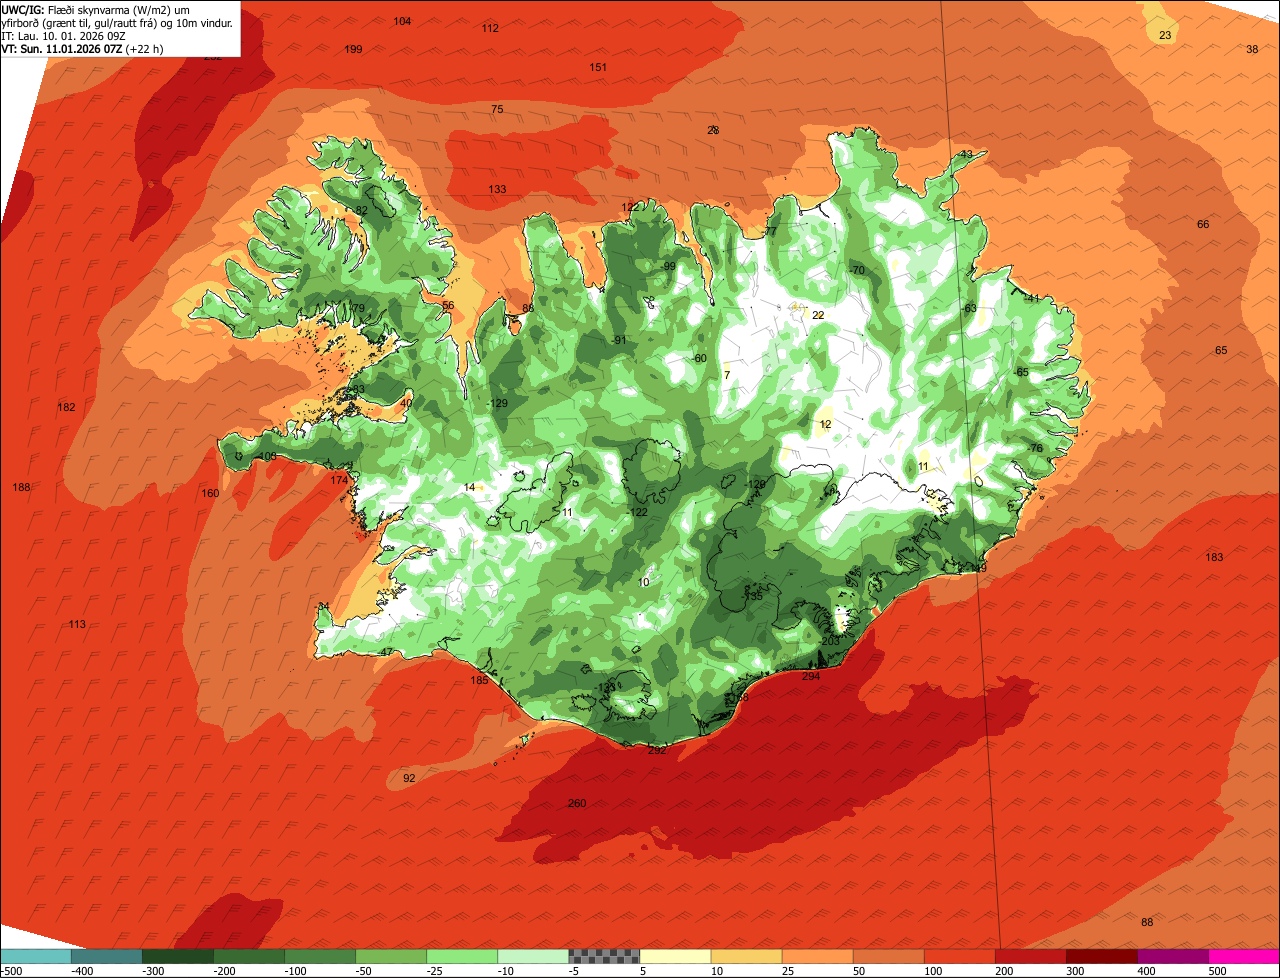Screen dimensions: 1280x978
Task: Pick the magenta legend swatch above 500
Action: click(x=1244, y=956)
